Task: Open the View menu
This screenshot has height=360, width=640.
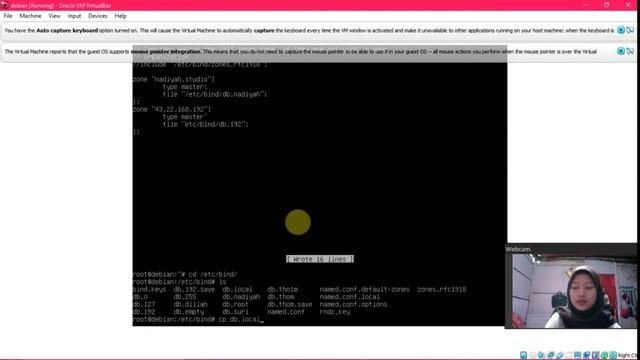Action: [54, 16]
